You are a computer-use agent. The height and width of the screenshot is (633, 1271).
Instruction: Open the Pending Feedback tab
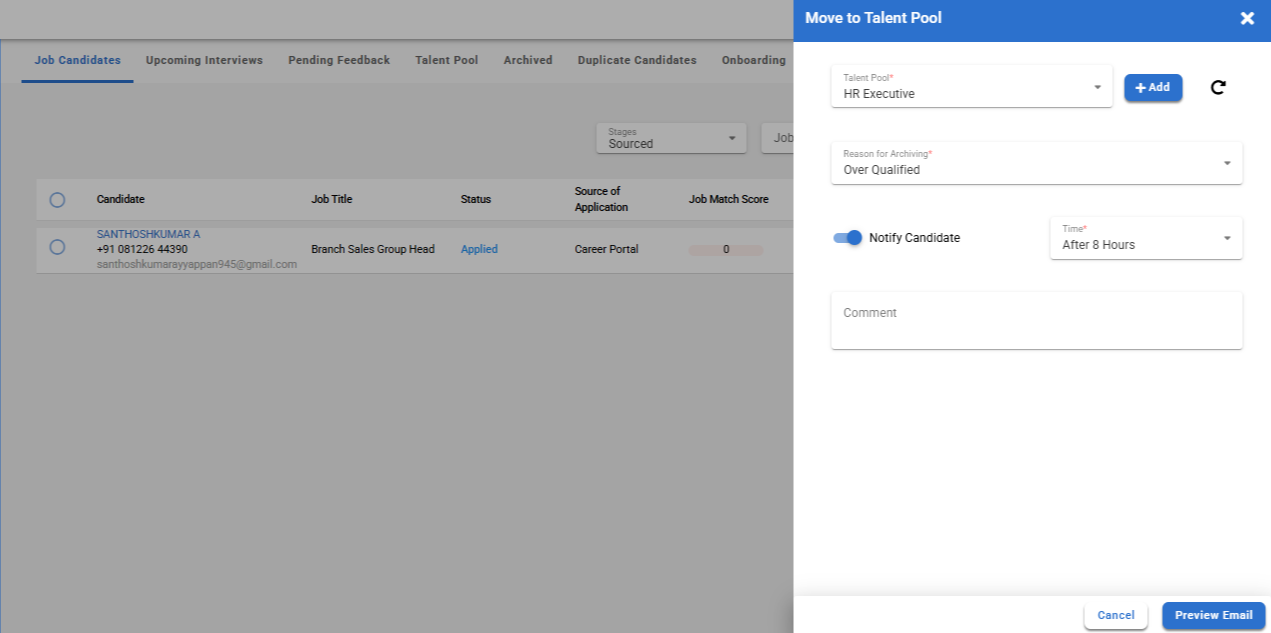pyautogui.click(x=339, y=60)
